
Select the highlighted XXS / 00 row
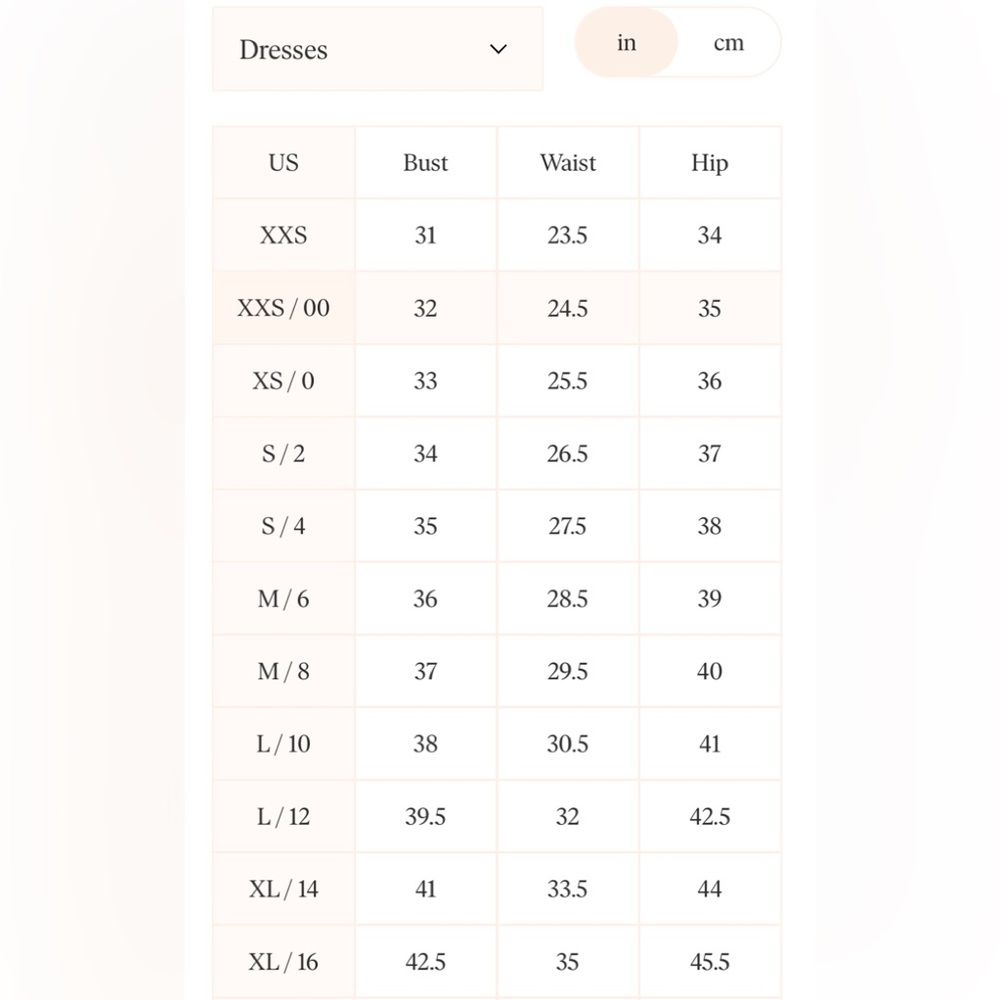click(497, 308)
